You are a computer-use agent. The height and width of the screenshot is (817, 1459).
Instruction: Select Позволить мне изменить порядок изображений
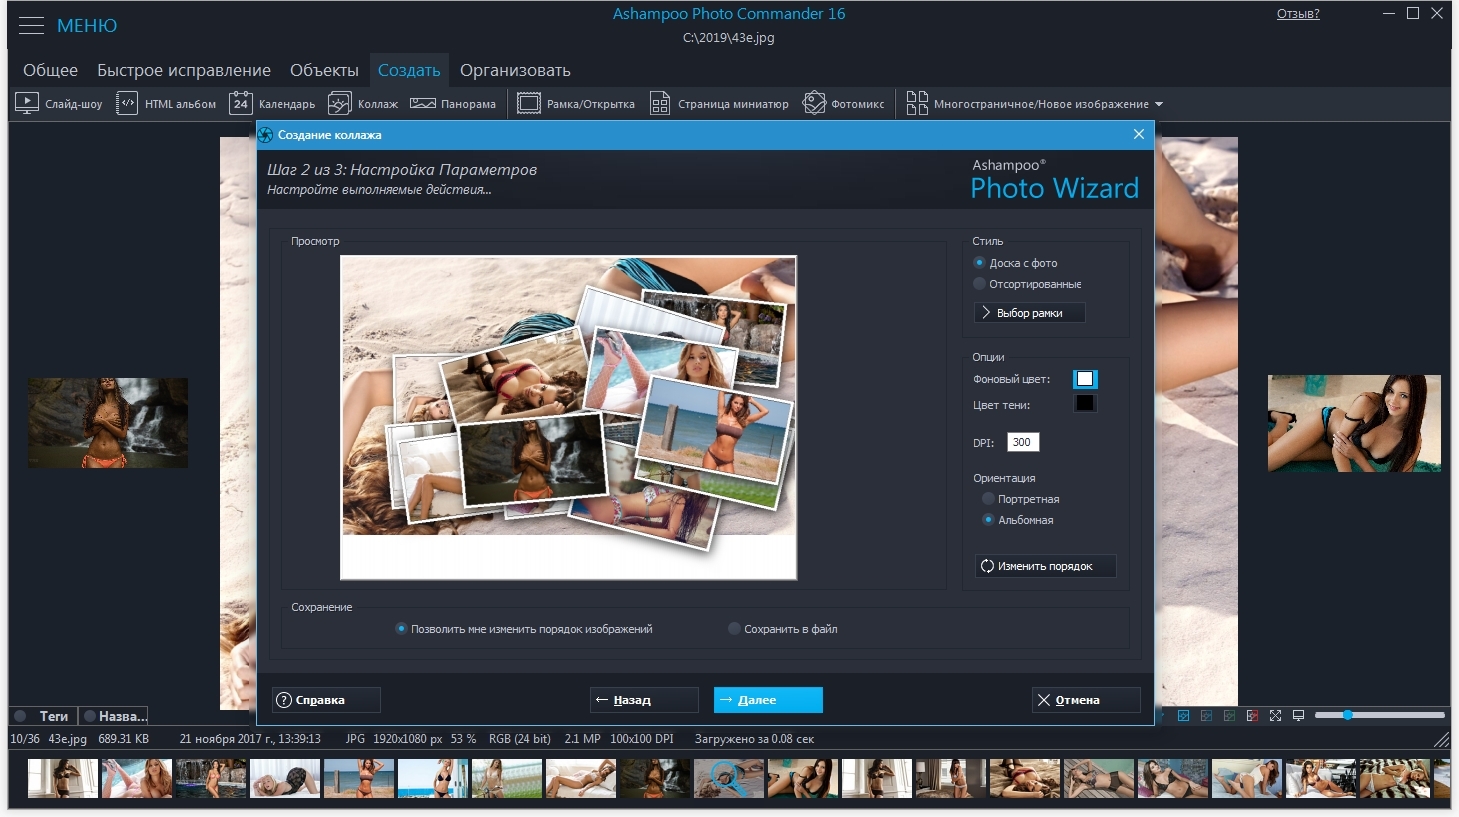coord(523,629)
